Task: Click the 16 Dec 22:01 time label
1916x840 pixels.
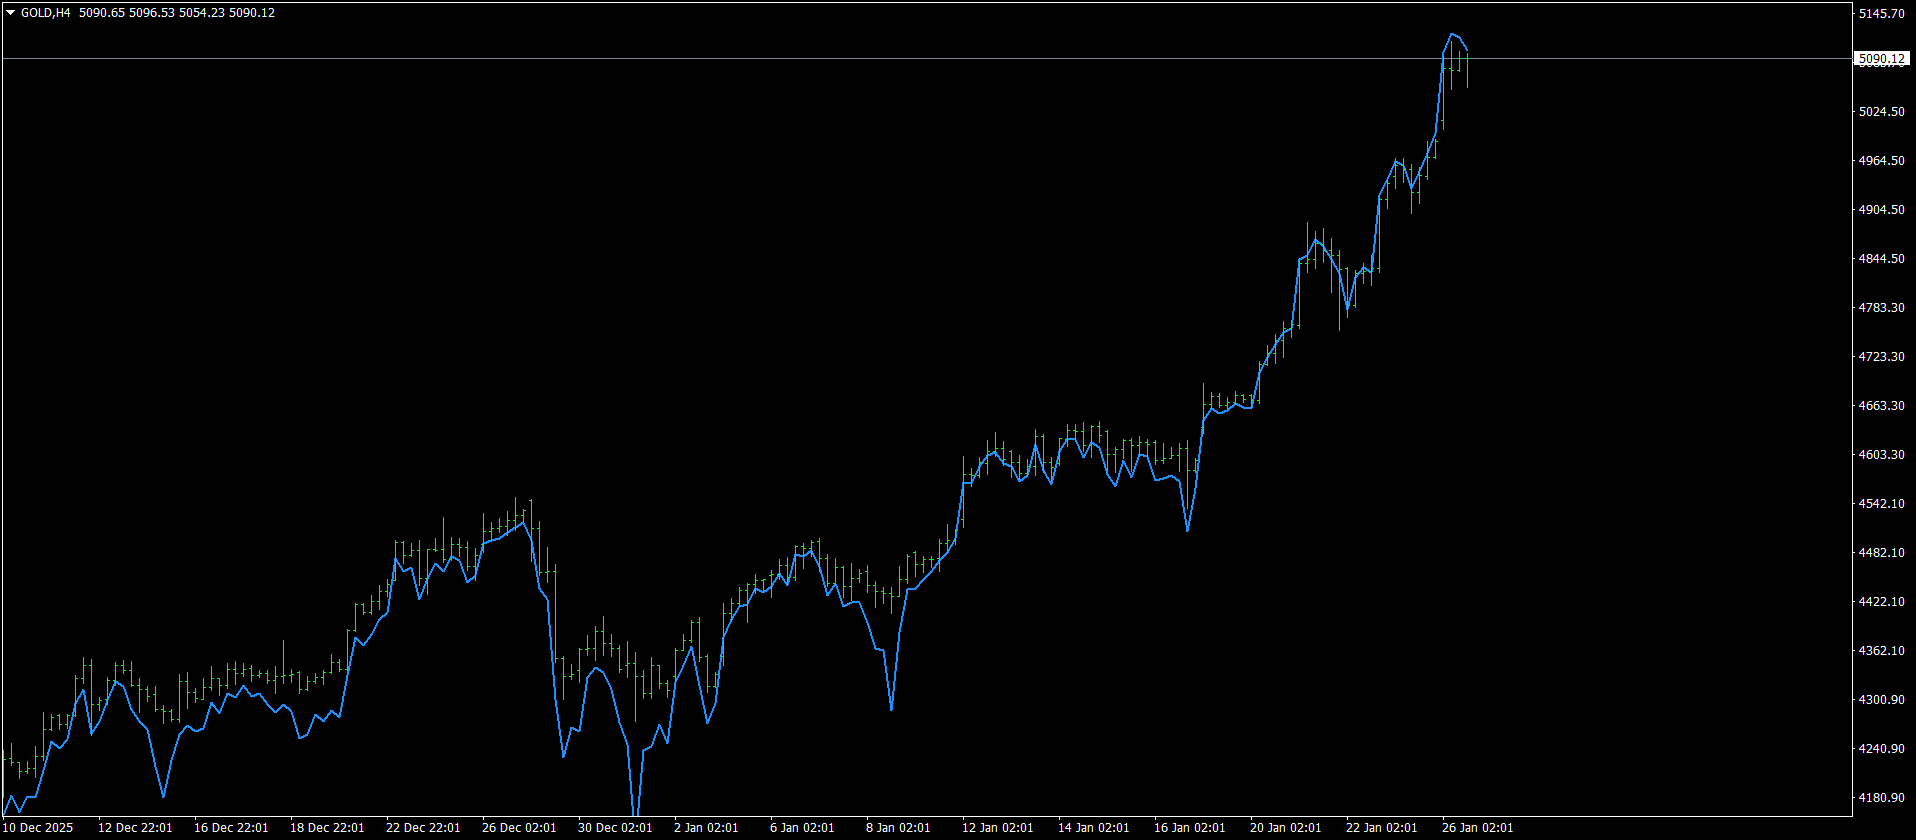Action: point(231,828)
